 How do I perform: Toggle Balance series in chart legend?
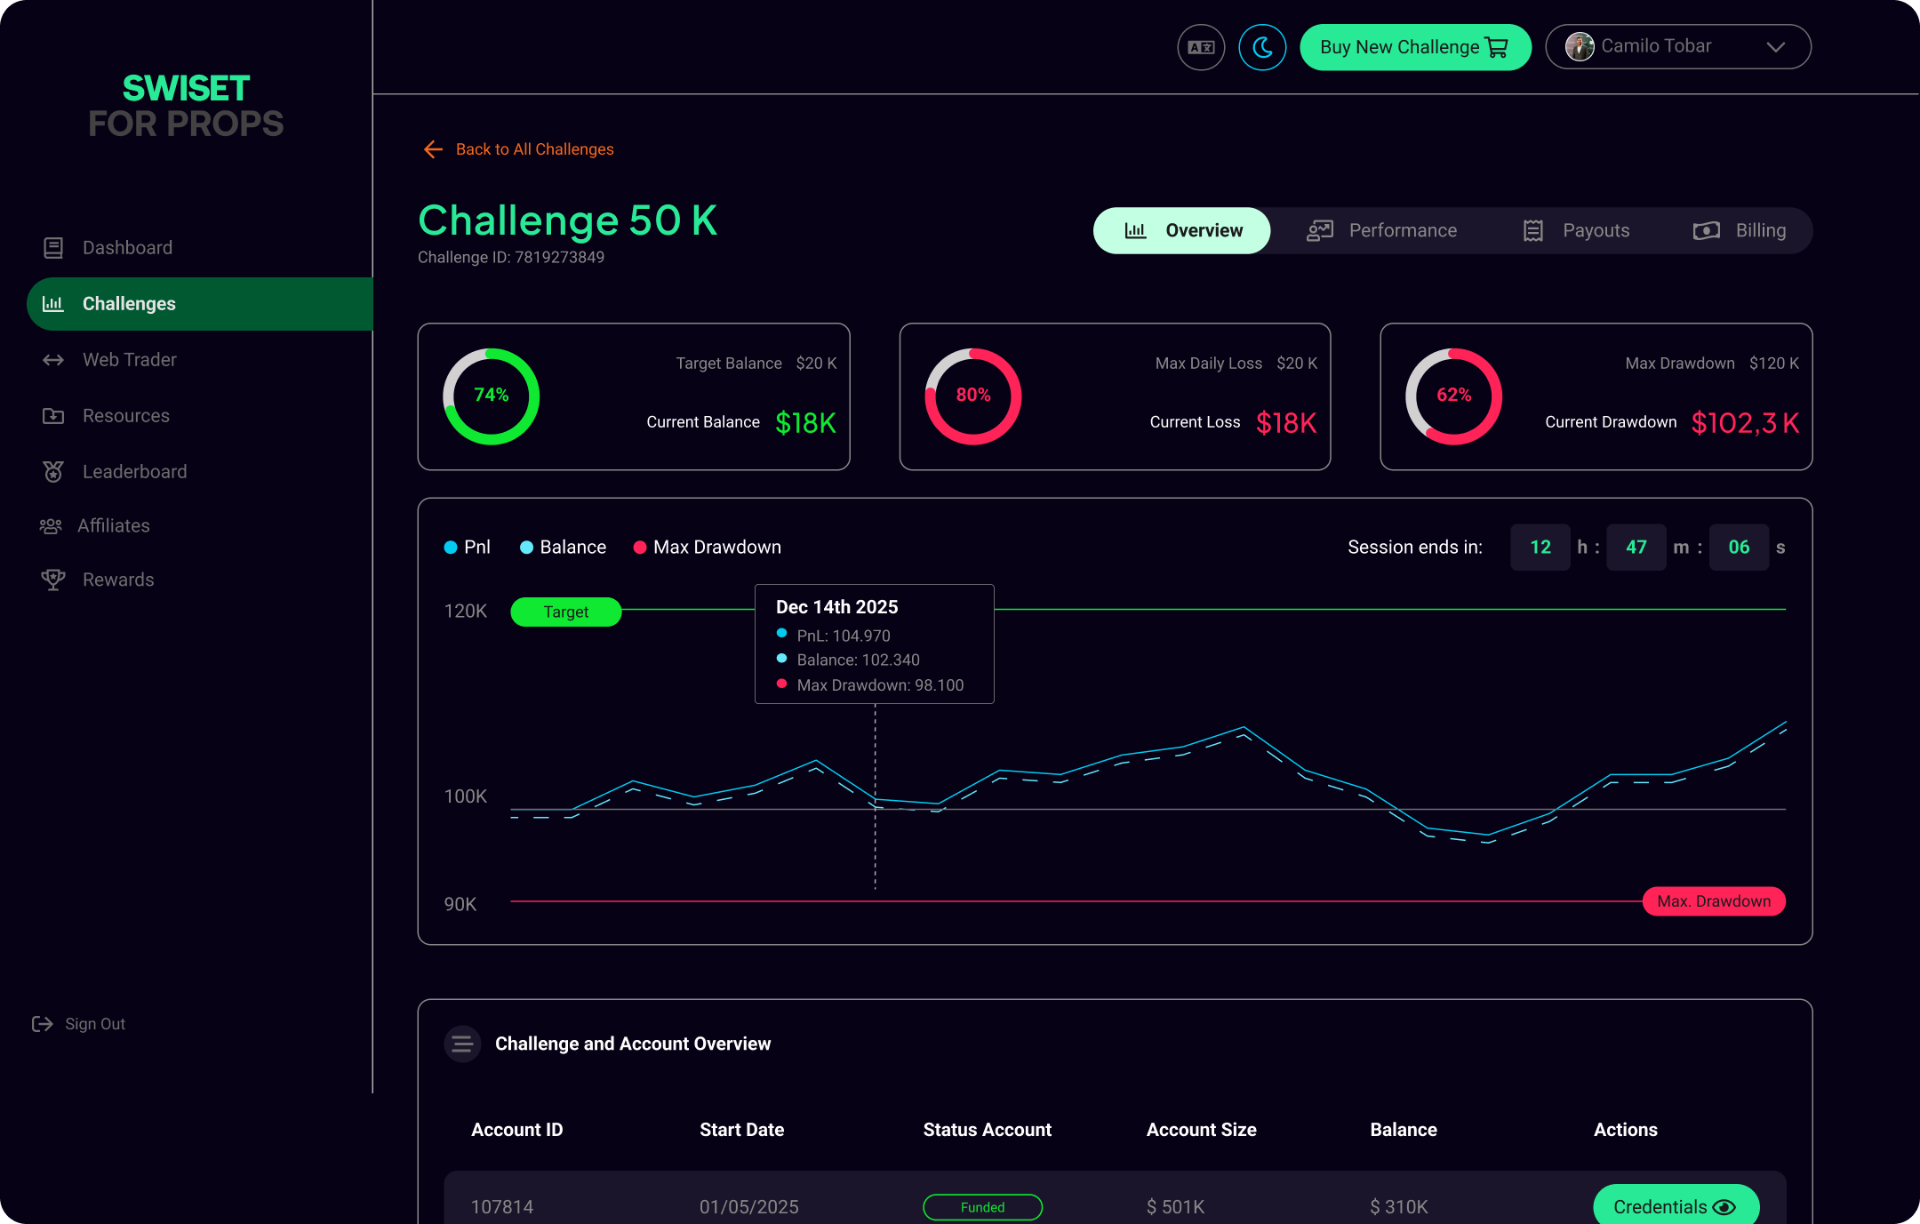pos(563,547)
